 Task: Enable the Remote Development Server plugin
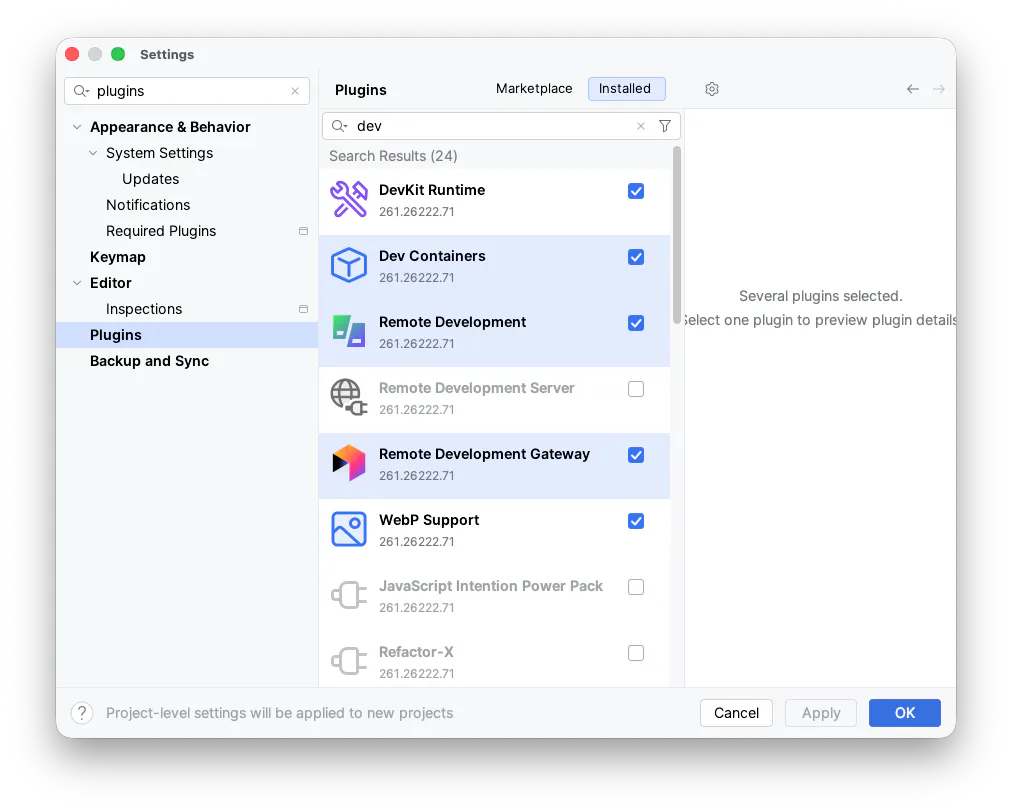(x=636, y=389)
